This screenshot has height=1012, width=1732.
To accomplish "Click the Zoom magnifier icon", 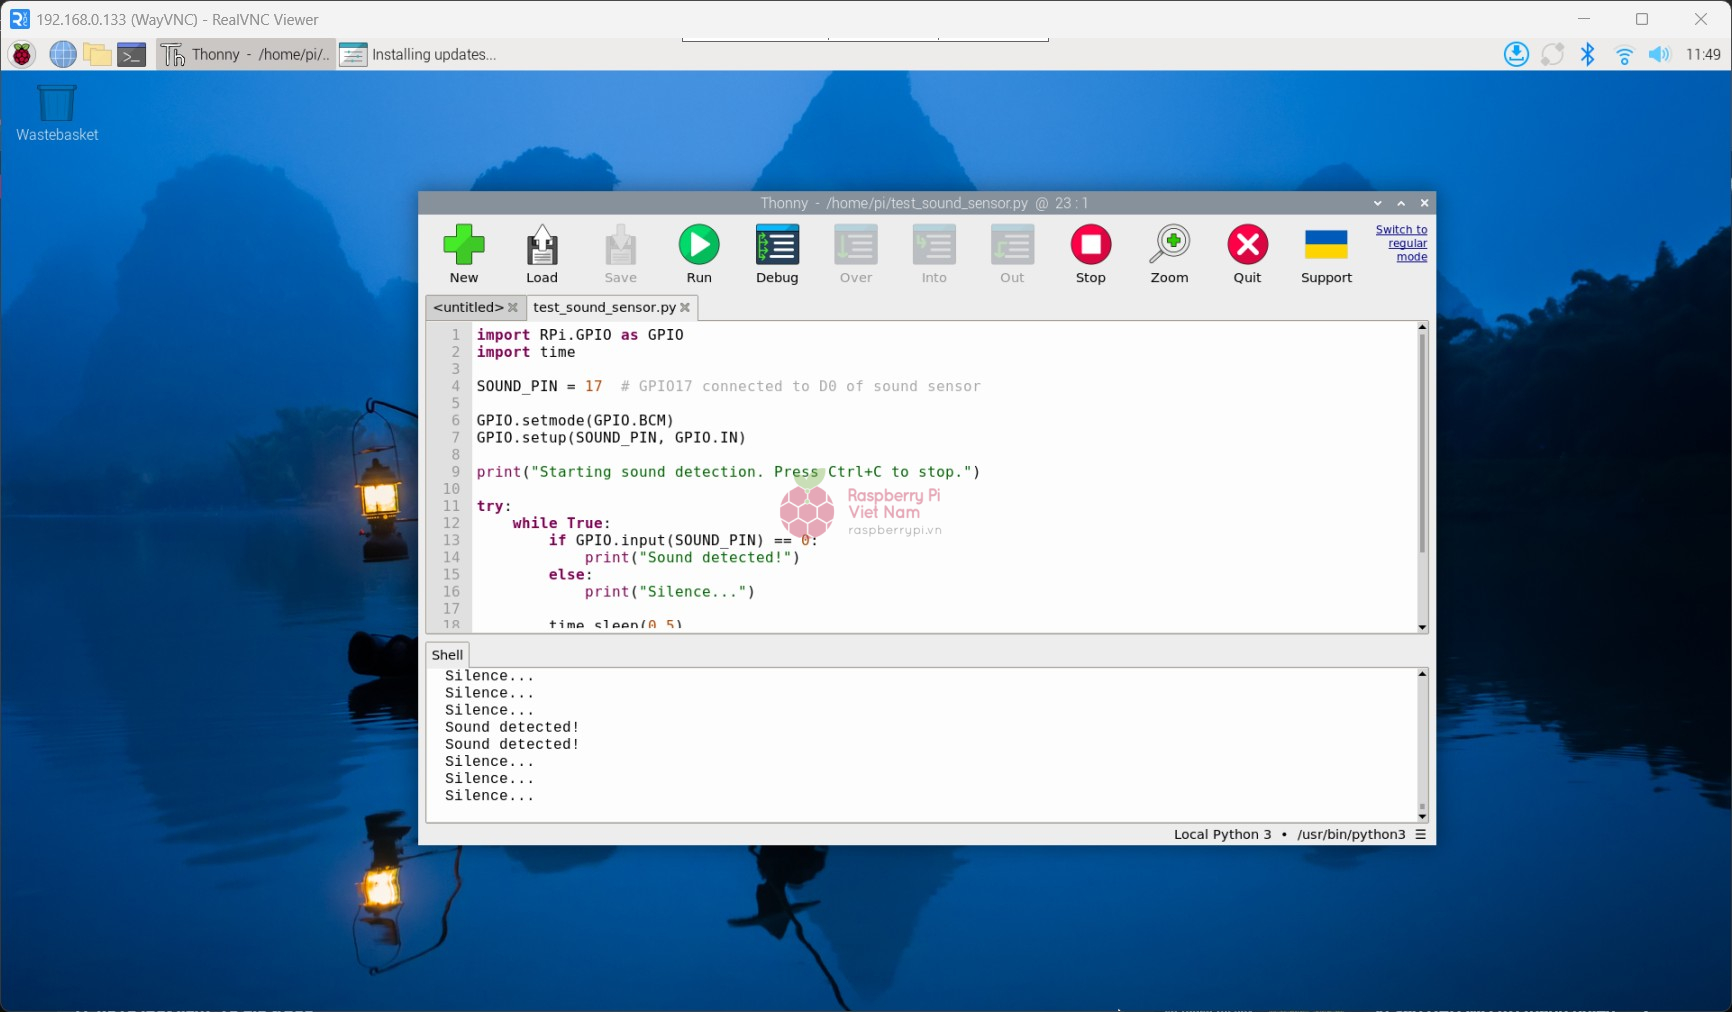I will [1169, 246].
